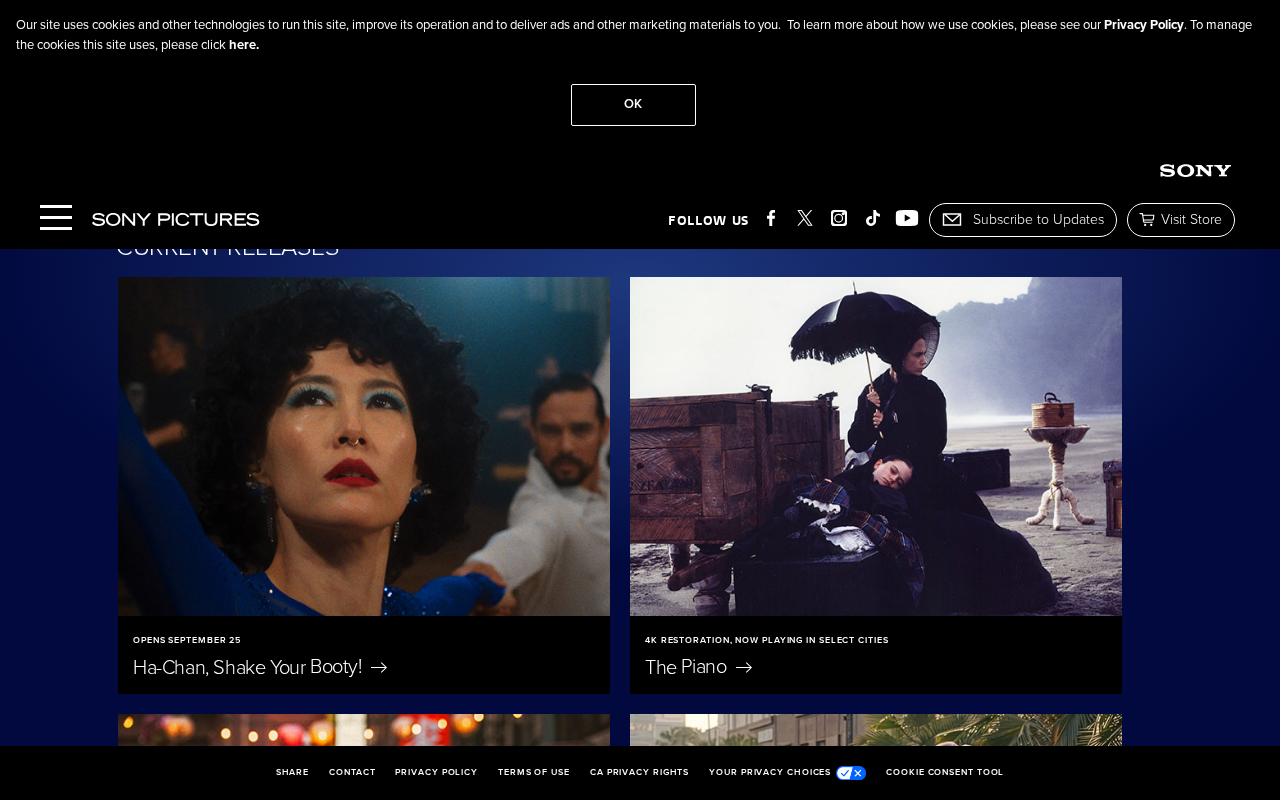Click the Sony corporate logo

(x=1195, y=171)
